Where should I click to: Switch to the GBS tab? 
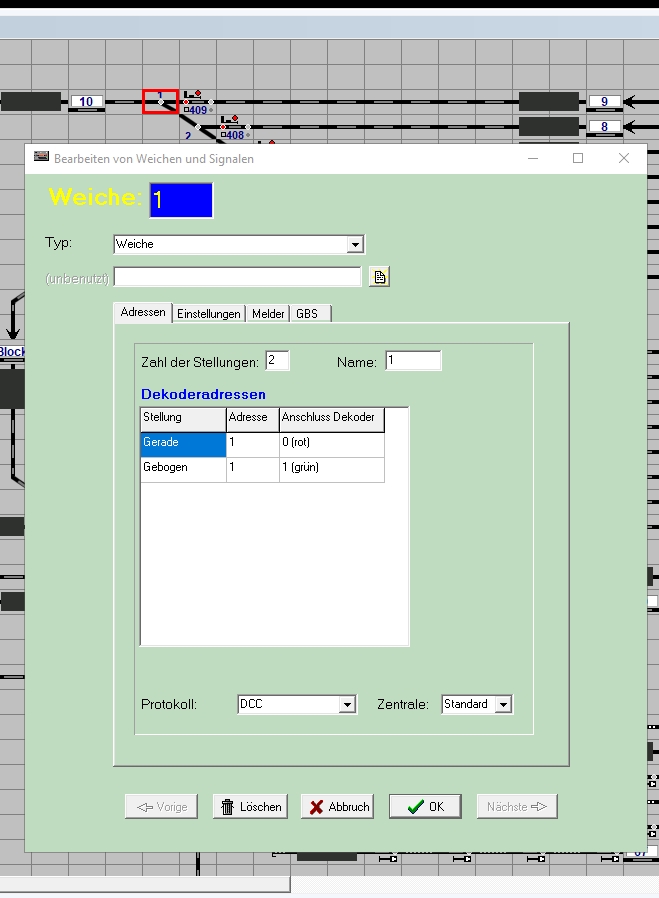pyautogui.click(x=307, y=314)
